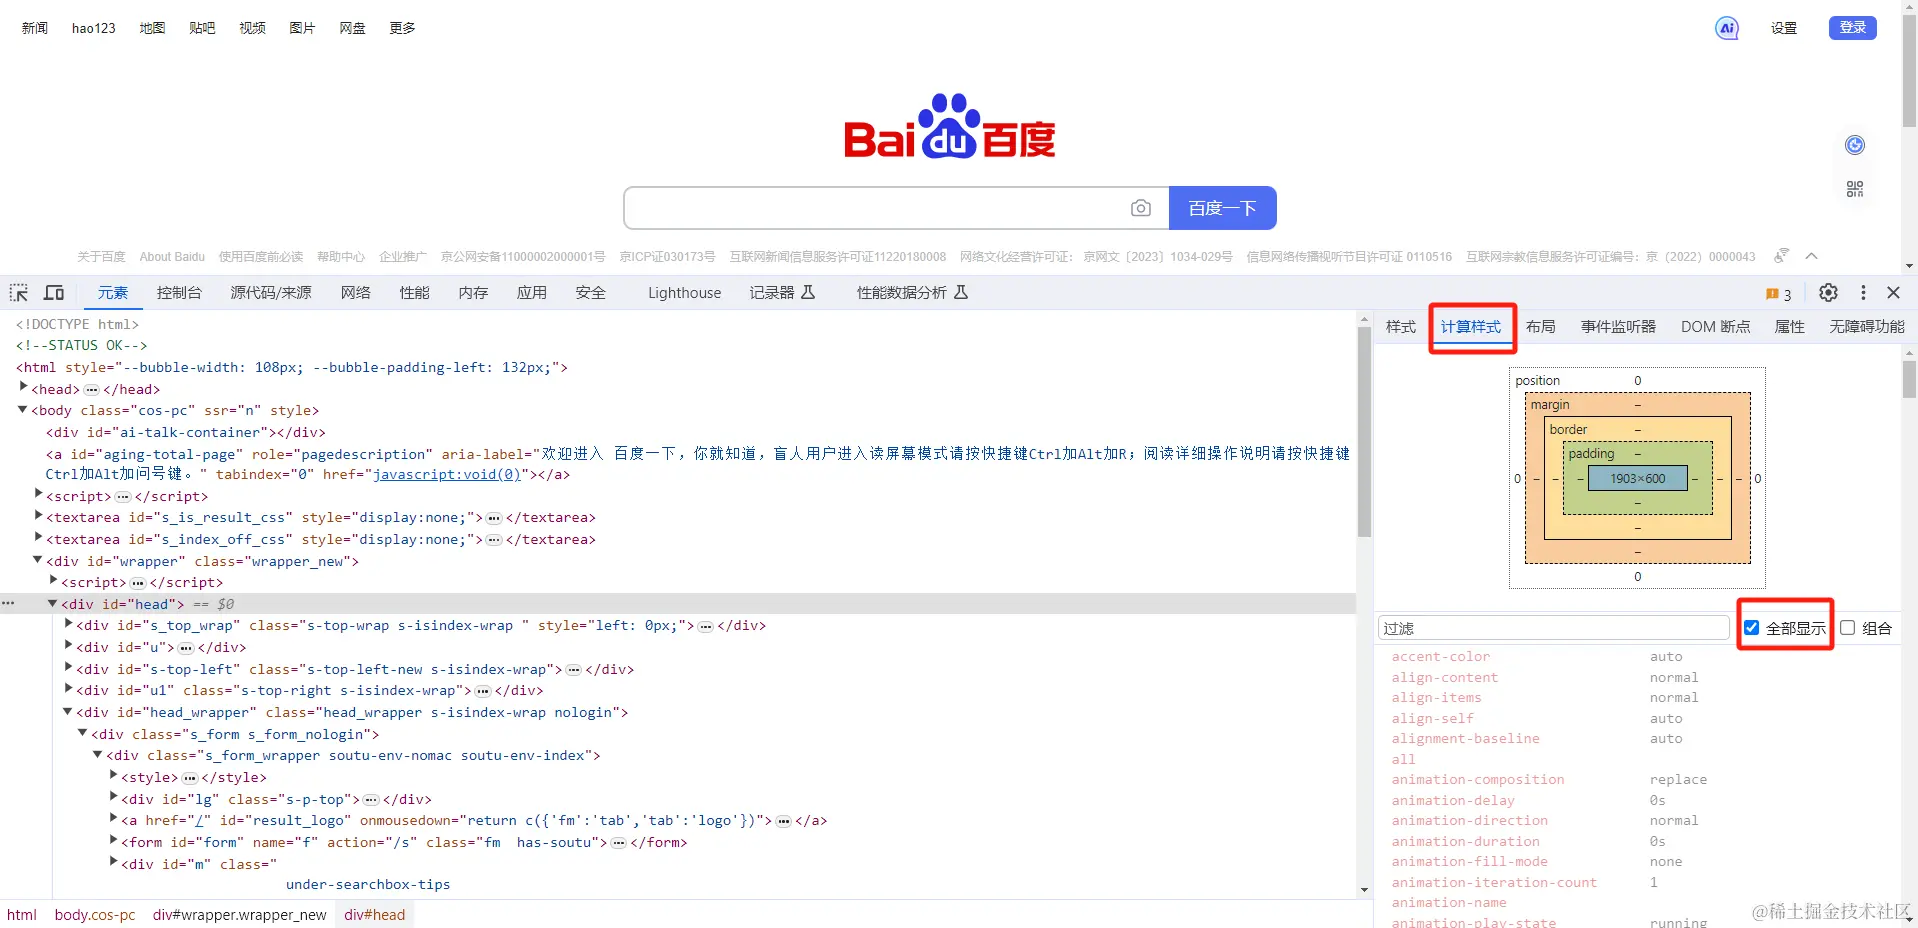The width and height of the screenshot is (1918, 928).
Task: Collapse the div#head node
Action: (53, 604)
